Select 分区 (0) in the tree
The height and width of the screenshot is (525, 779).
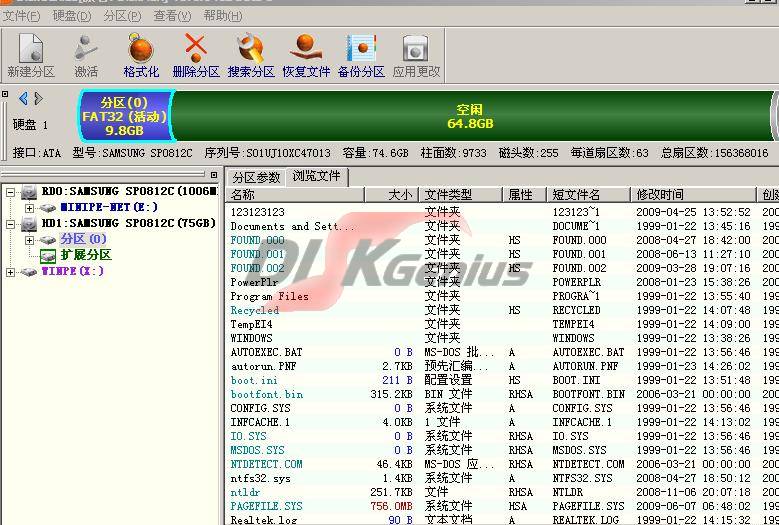[83, 239]
